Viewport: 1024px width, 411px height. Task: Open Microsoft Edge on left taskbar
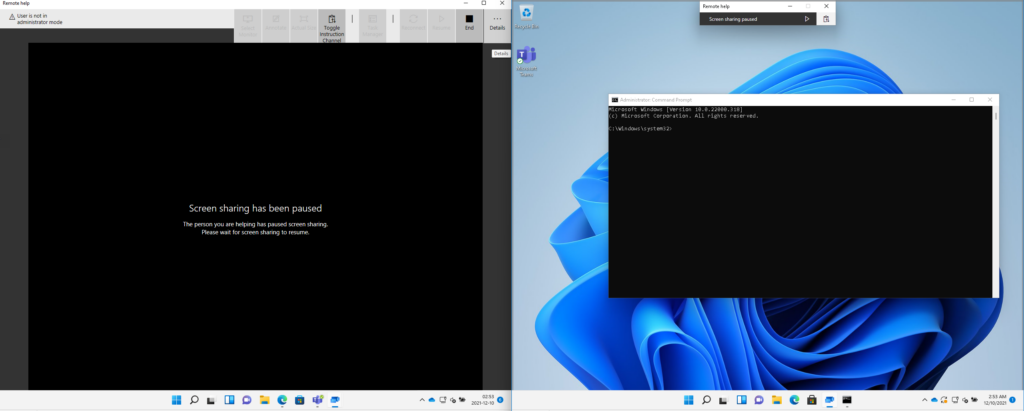coord(282,400)
